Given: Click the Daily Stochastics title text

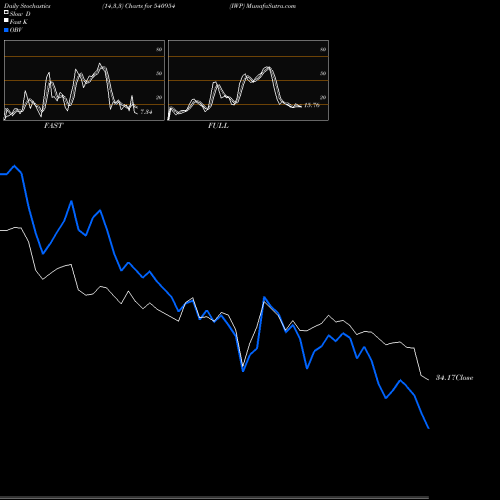Looking at the screenshot, I should 27,6.
